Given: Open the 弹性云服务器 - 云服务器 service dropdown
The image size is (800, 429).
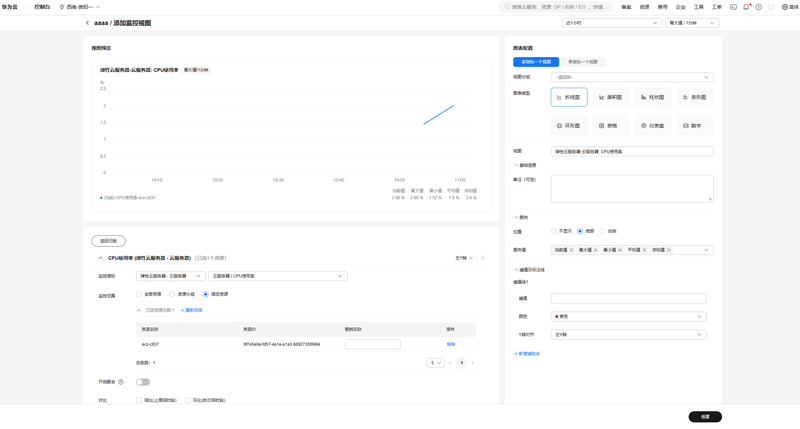Looking at the screenshot, I should 170,276.
